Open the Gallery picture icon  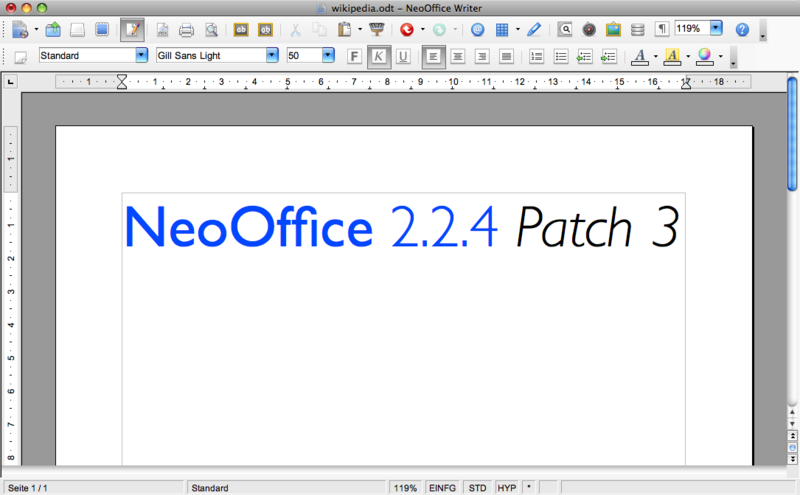(613, 30)
